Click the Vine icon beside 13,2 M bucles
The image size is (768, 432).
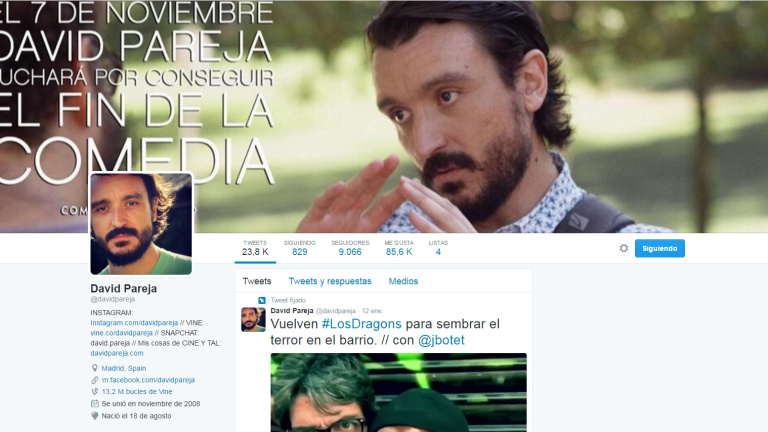click(x=95, y=392)
